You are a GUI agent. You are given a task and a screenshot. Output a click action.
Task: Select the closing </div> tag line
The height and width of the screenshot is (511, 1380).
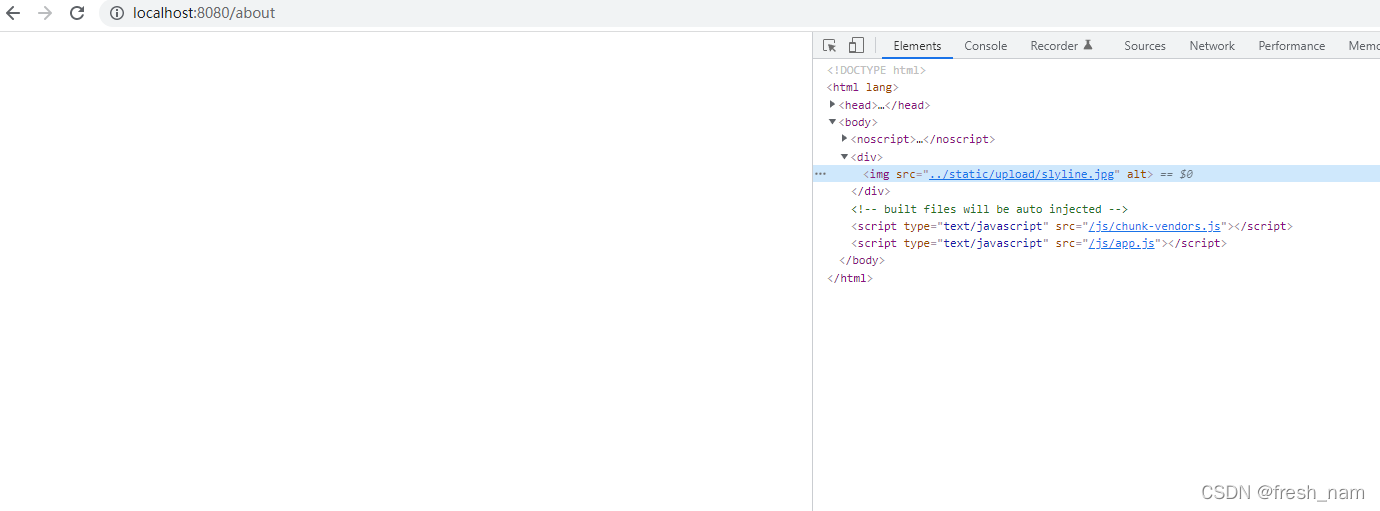(x=870, y=191)
